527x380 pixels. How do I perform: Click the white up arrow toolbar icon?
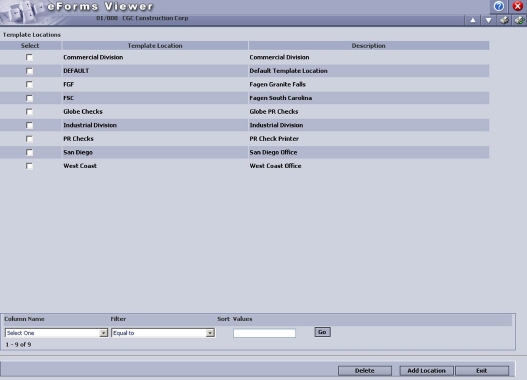point(473,20)
